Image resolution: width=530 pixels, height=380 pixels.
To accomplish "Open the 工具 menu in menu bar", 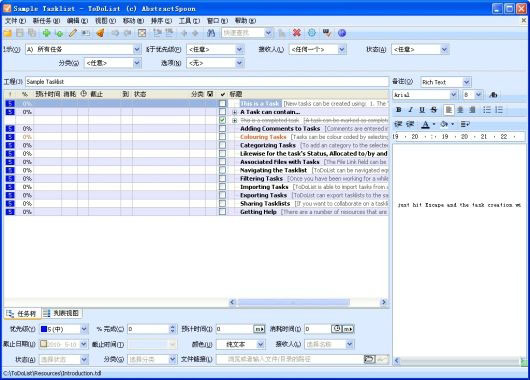I will pyautogui.click(x=189, y=21).
